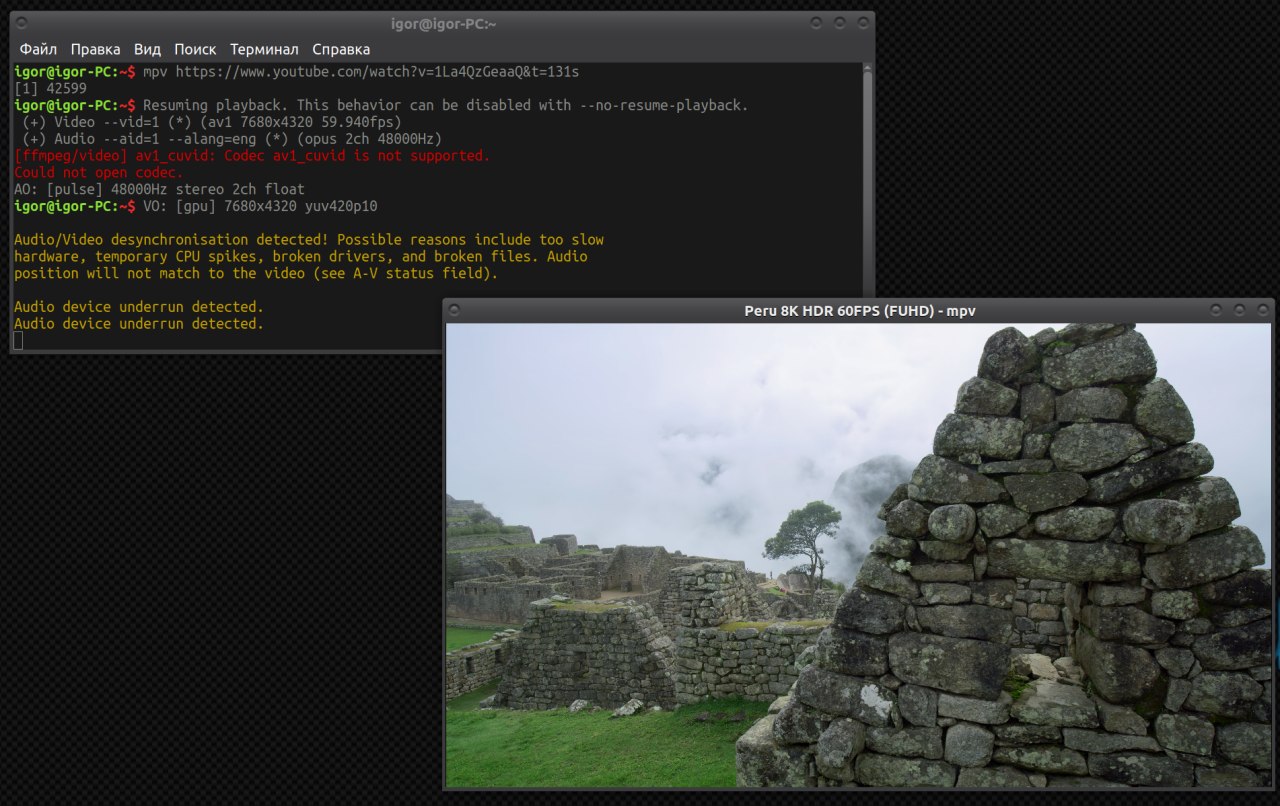Click the 'Resuming playback' message line

[x=446, y=105]
